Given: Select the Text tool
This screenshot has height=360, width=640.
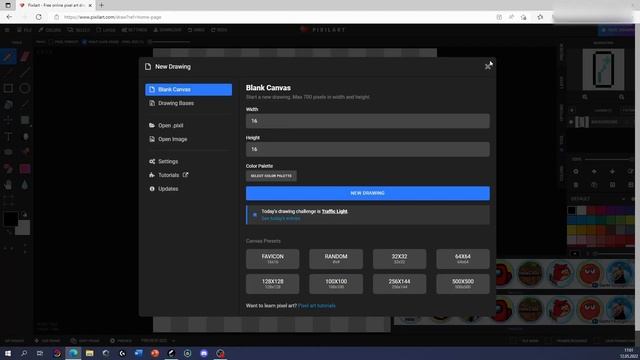Looking at the screenshot, I should coord(8,136).
